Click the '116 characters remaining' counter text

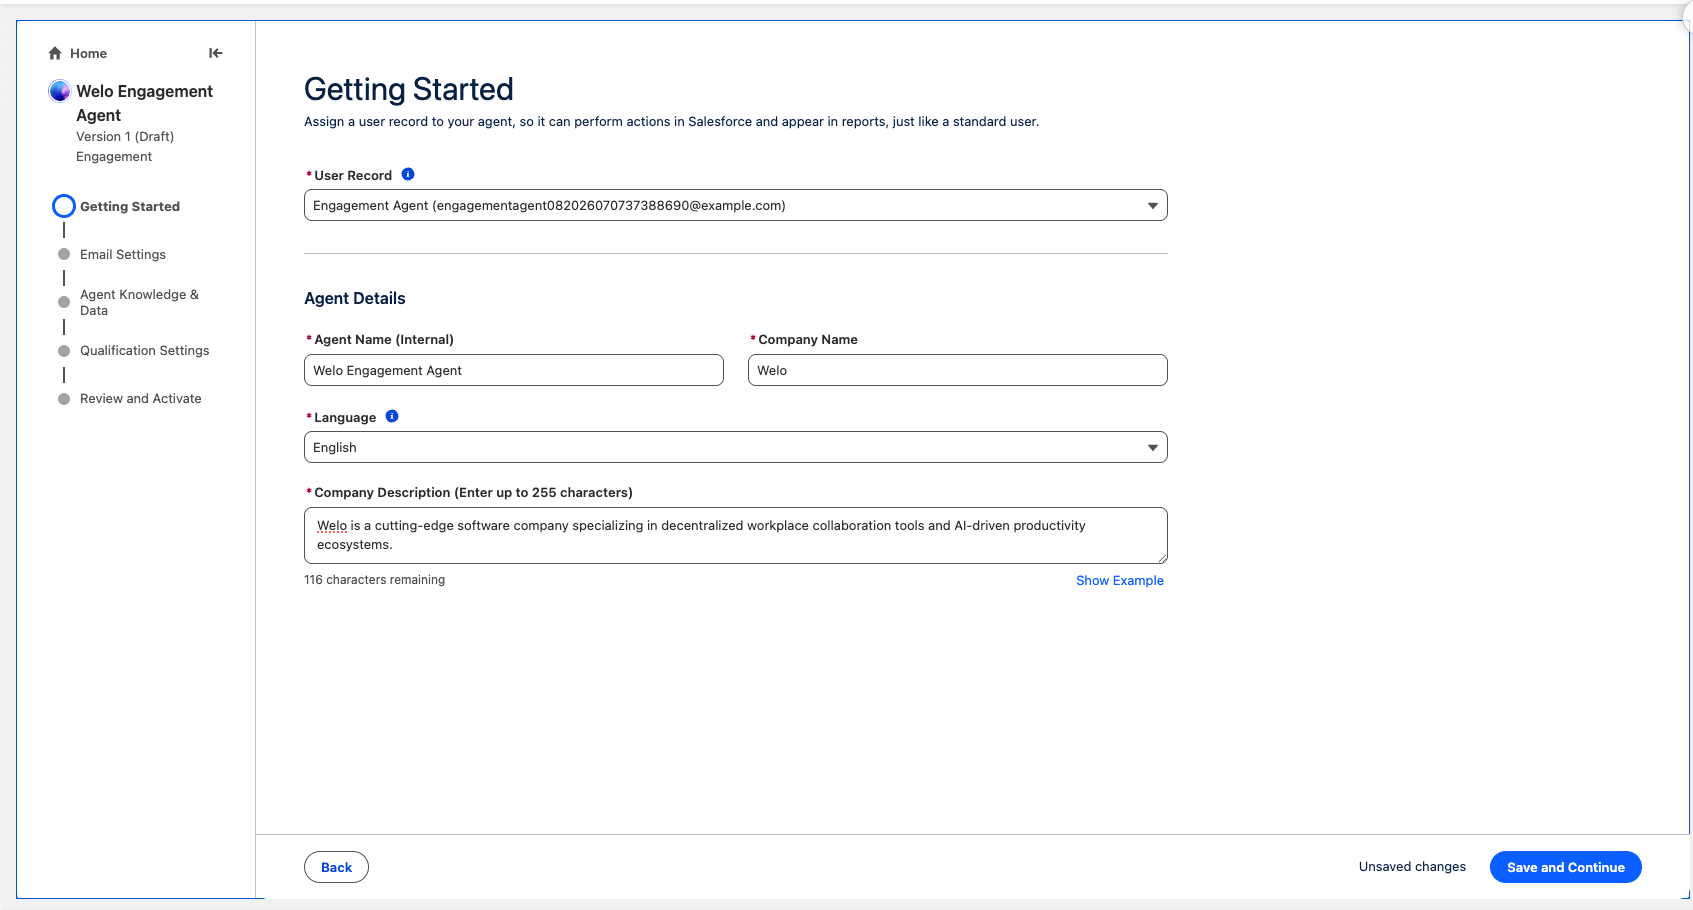(x=375, y=580)
